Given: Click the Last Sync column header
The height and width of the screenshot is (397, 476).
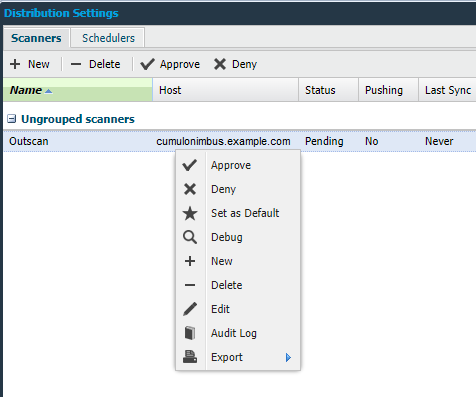Looking at the screenshot, I should 447,90.
